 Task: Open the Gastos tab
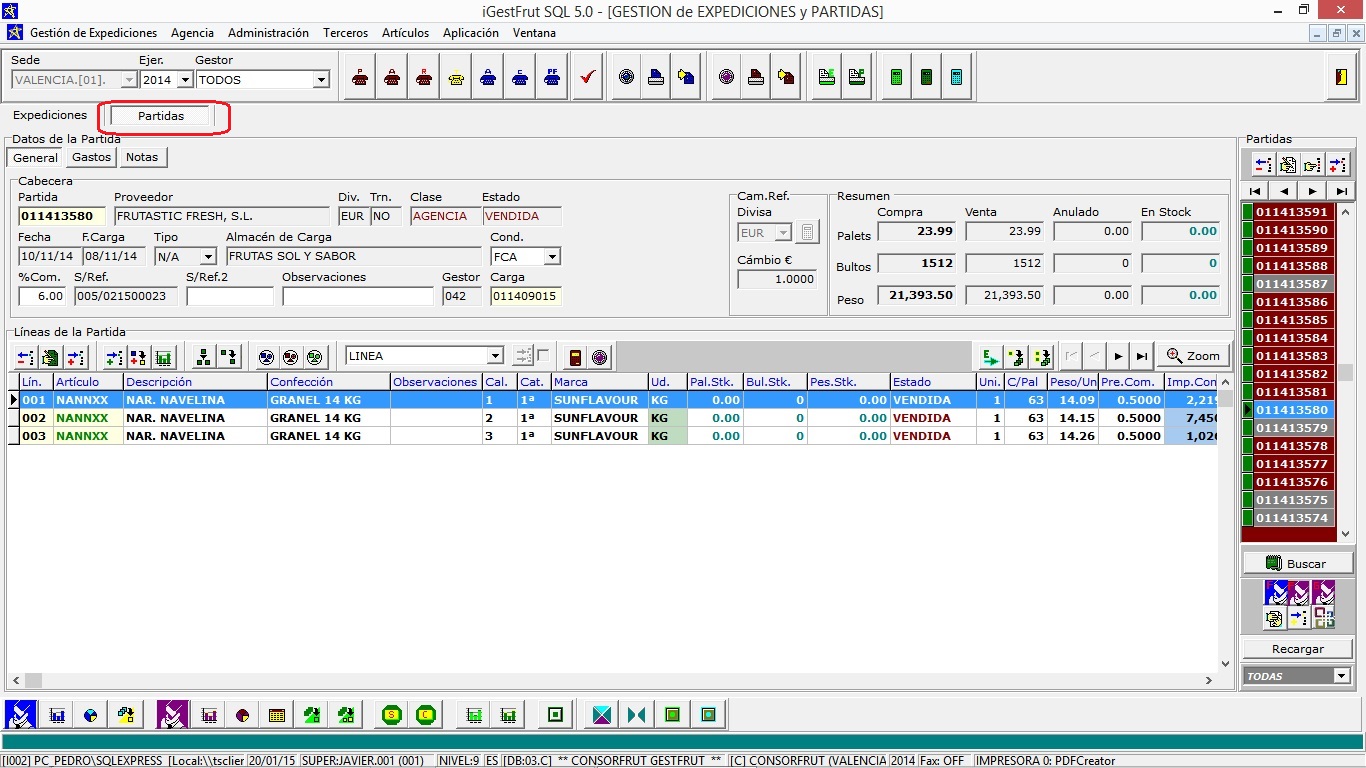[x=91, y=157]
